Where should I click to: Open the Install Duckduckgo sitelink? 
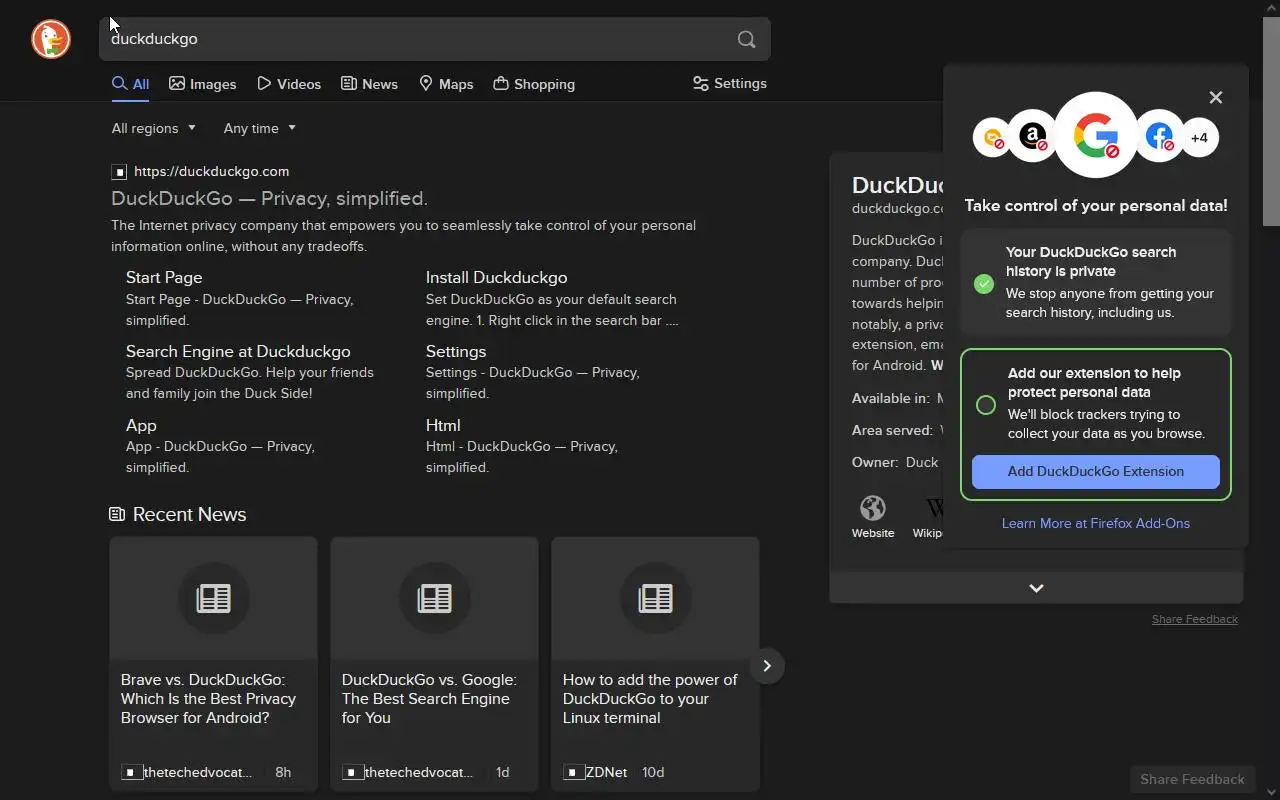(496, 277)
